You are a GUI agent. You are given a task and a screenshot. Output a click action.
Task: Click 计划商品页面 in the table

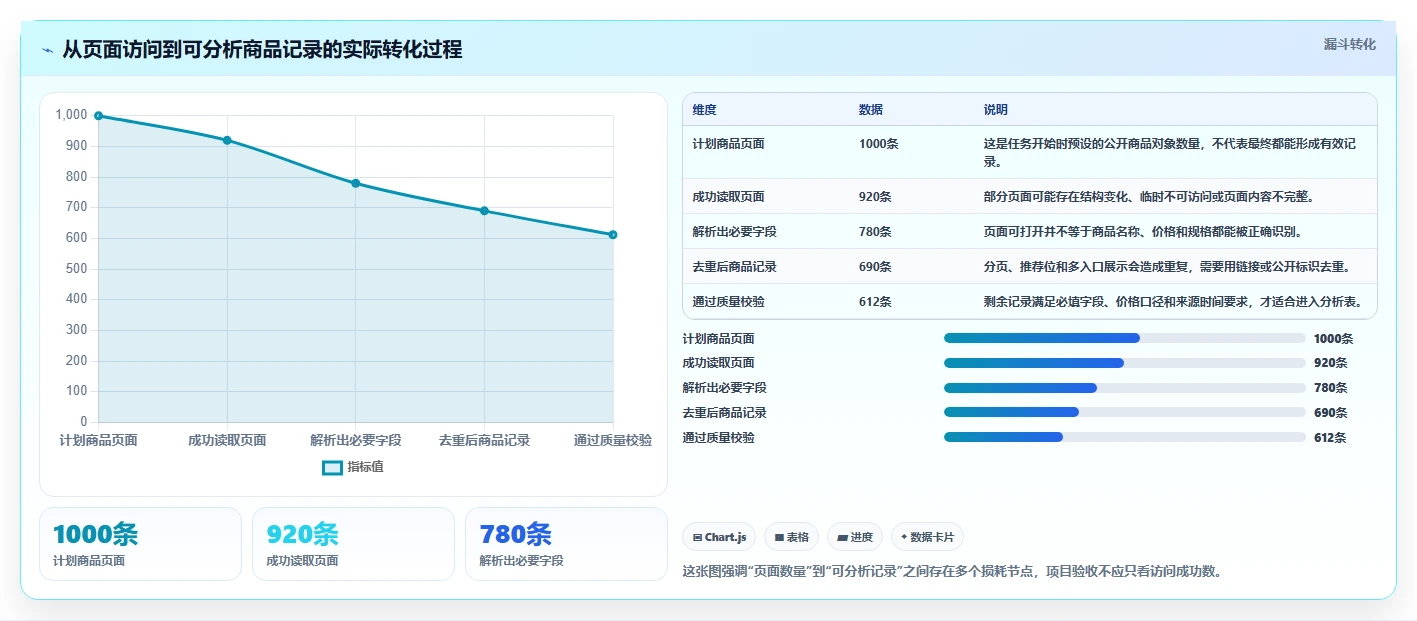[x=728, y=144]
